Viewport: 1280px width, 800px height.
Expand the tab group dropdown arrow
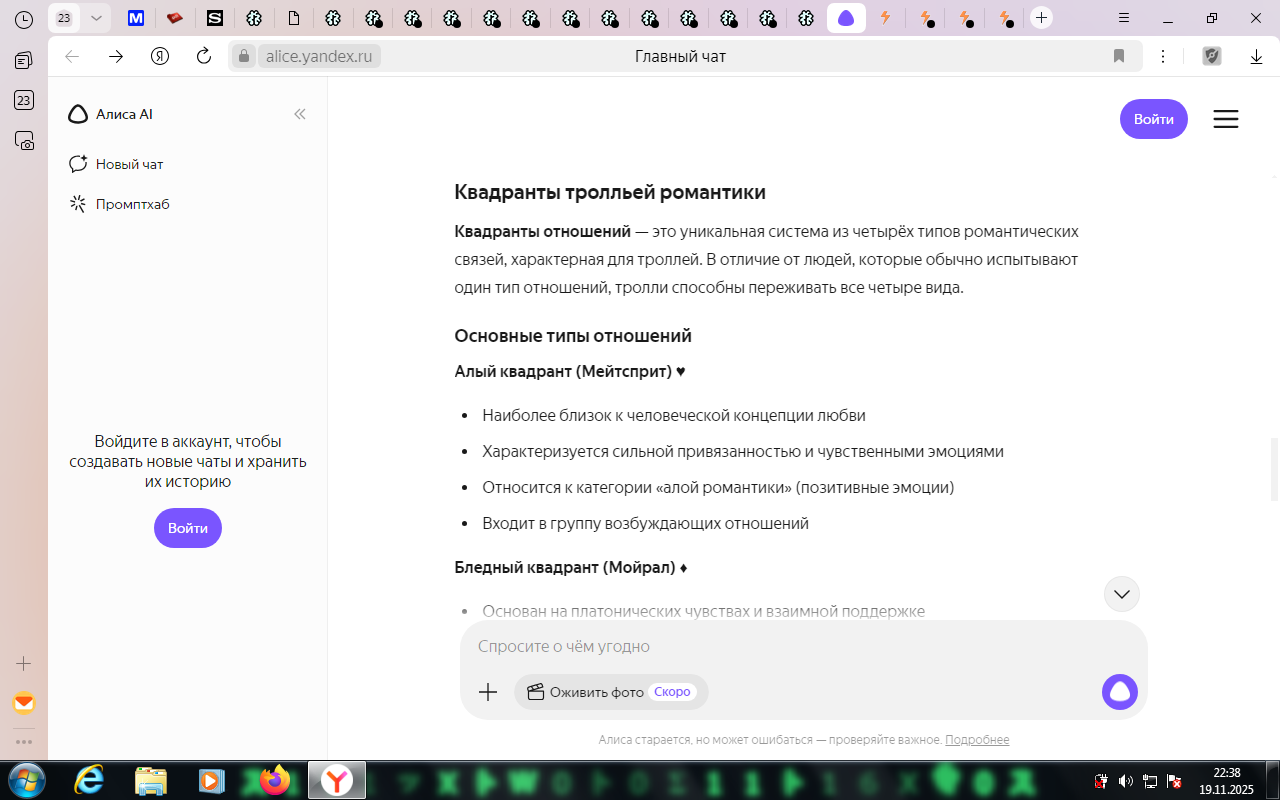[x=96, y=18]
